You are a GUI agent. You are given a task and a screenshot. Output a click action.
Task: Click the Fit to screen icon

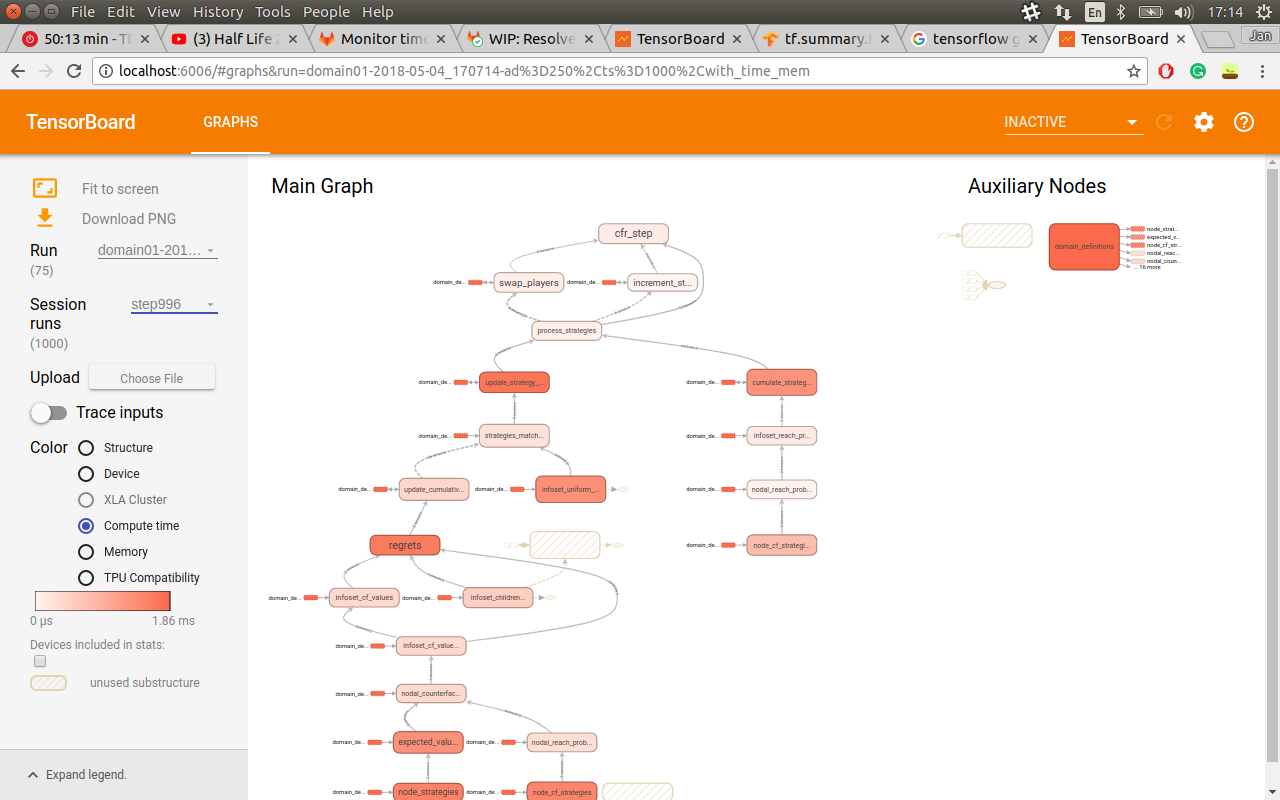(x=45, y=188)
